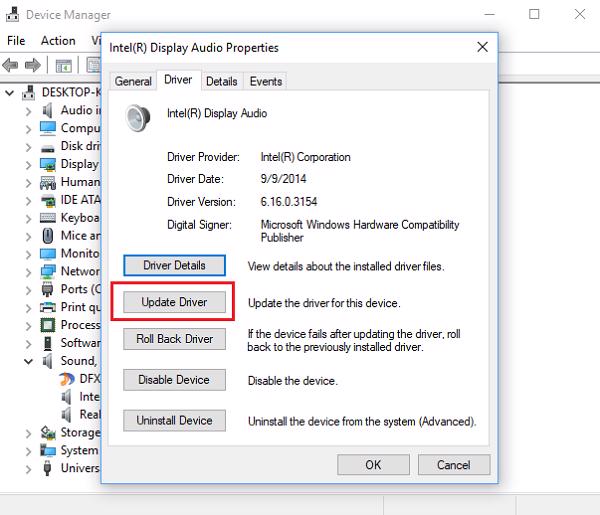The height and width of the screenshot is (515, 600).
Task: Click the Mice device category icon
Action: click(47, 236)
